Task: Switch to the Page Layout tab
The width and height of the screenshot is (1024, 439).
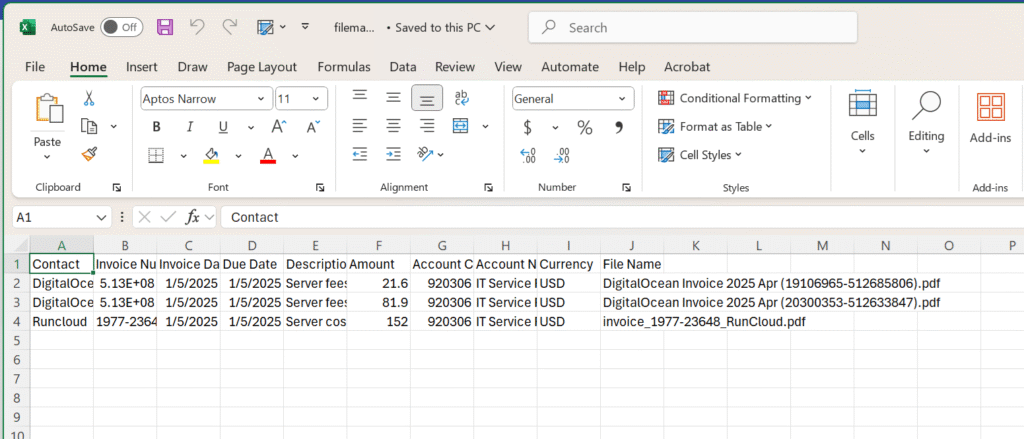Action: point(262,67)
